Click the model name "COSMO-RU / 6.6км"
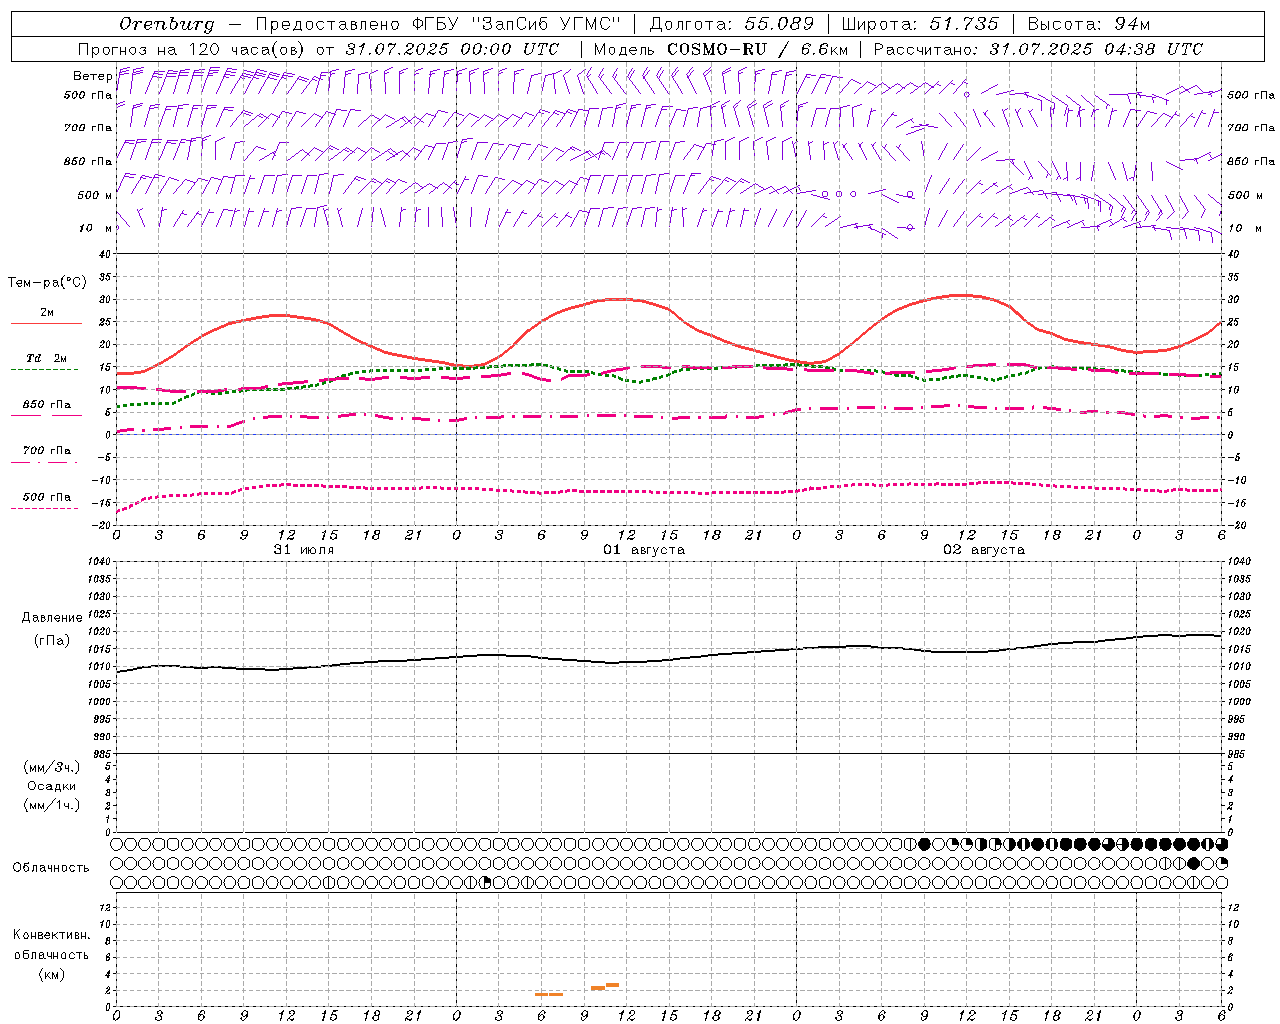Viewport: 1280px width, 1024px height. pos(757,49)
